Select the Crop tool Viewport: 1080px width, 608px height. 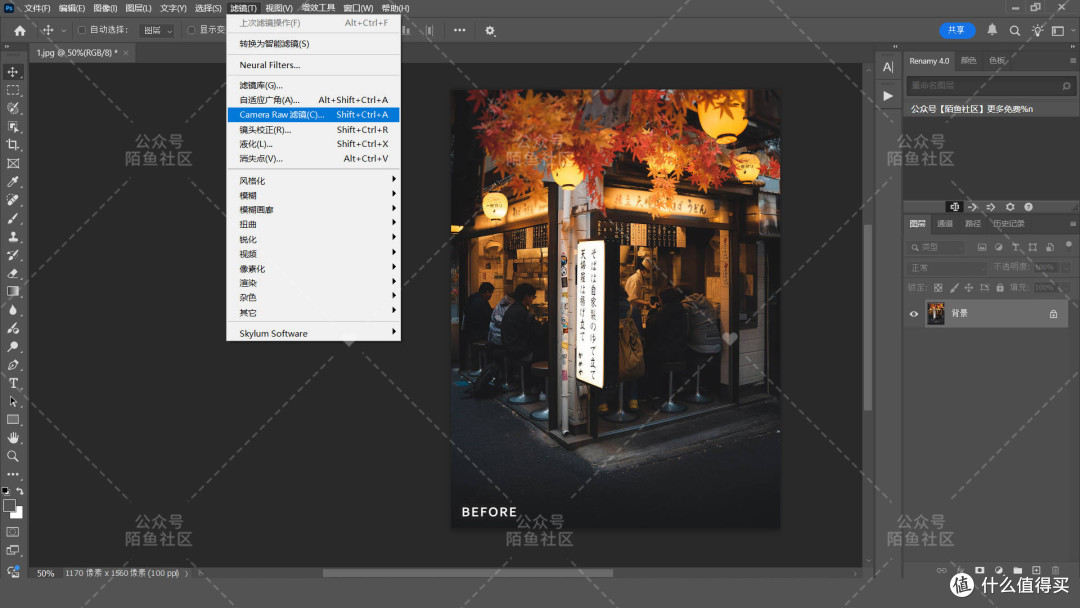pos(13,145)
